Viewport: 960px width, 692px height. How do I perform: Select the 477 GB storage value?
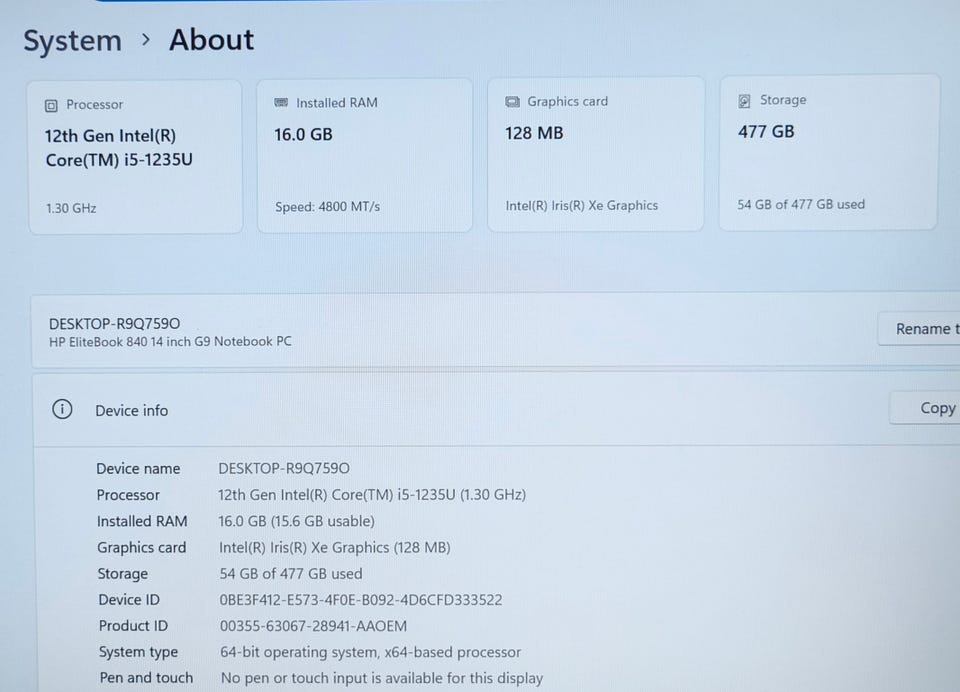(x=766, y=132)
